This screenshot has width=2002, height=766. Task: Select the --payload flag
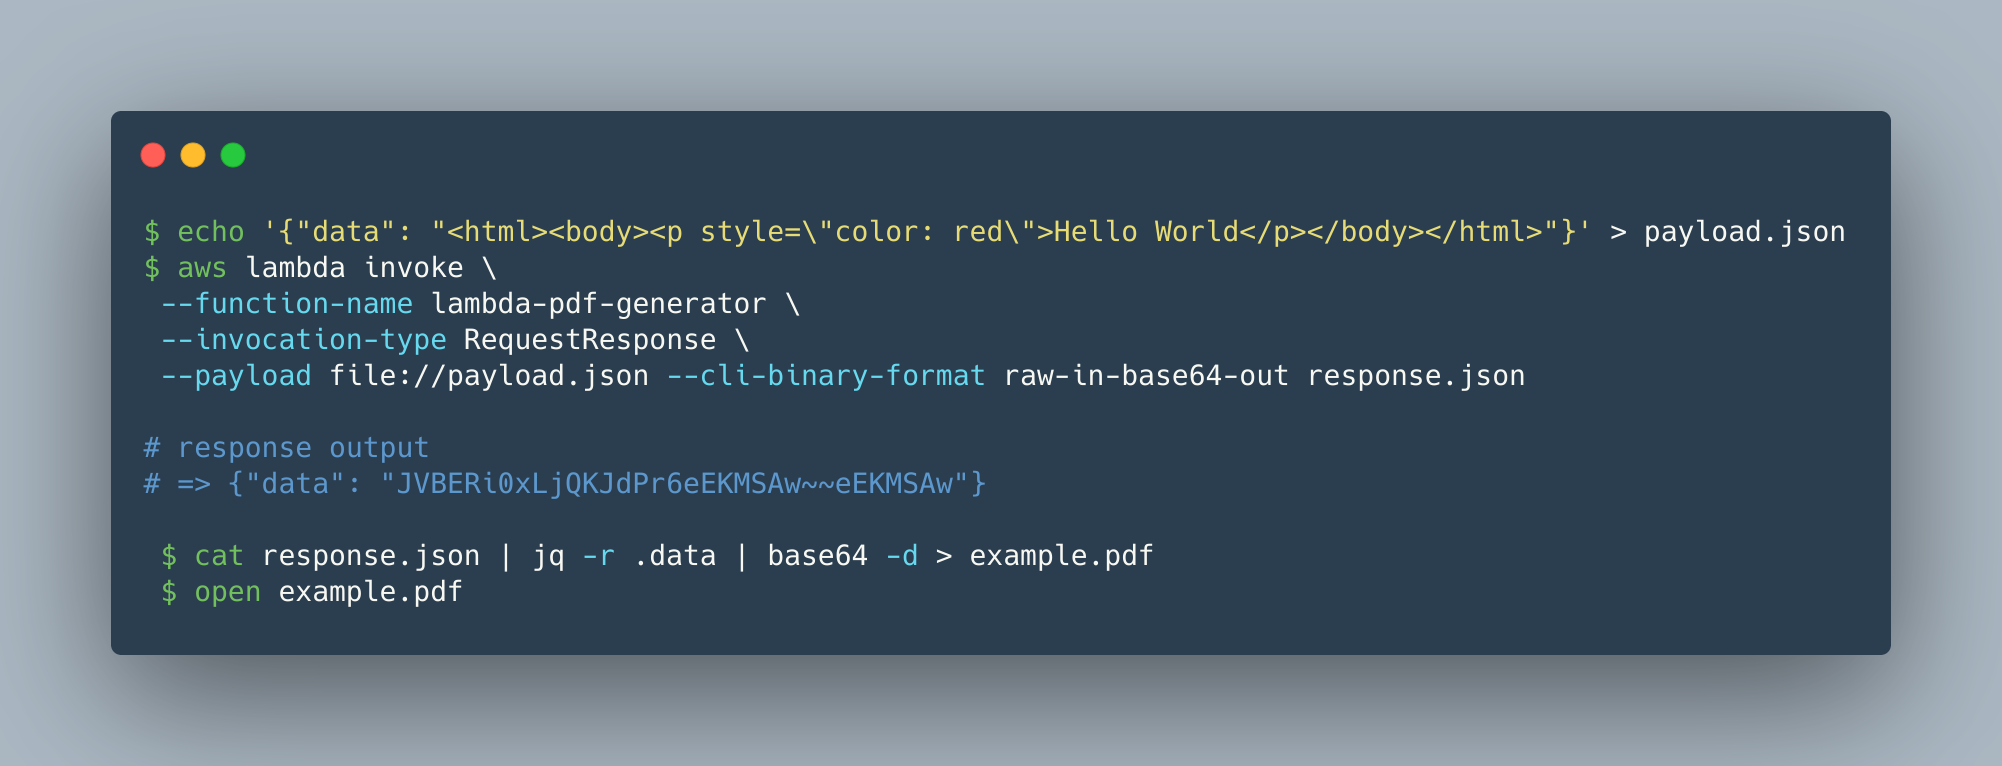(x=236, y=376)
